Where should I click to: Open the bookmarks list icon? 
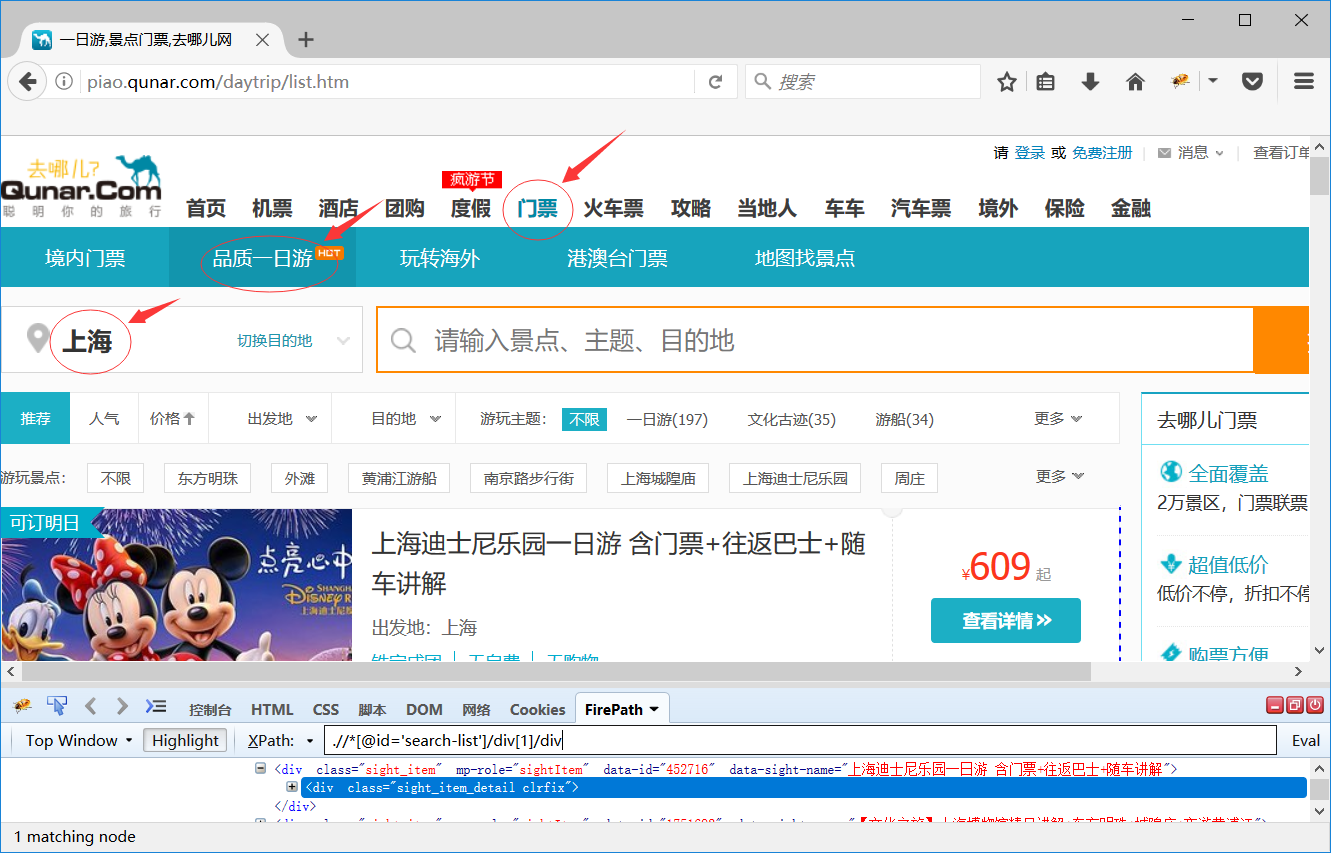[1046, 82]
